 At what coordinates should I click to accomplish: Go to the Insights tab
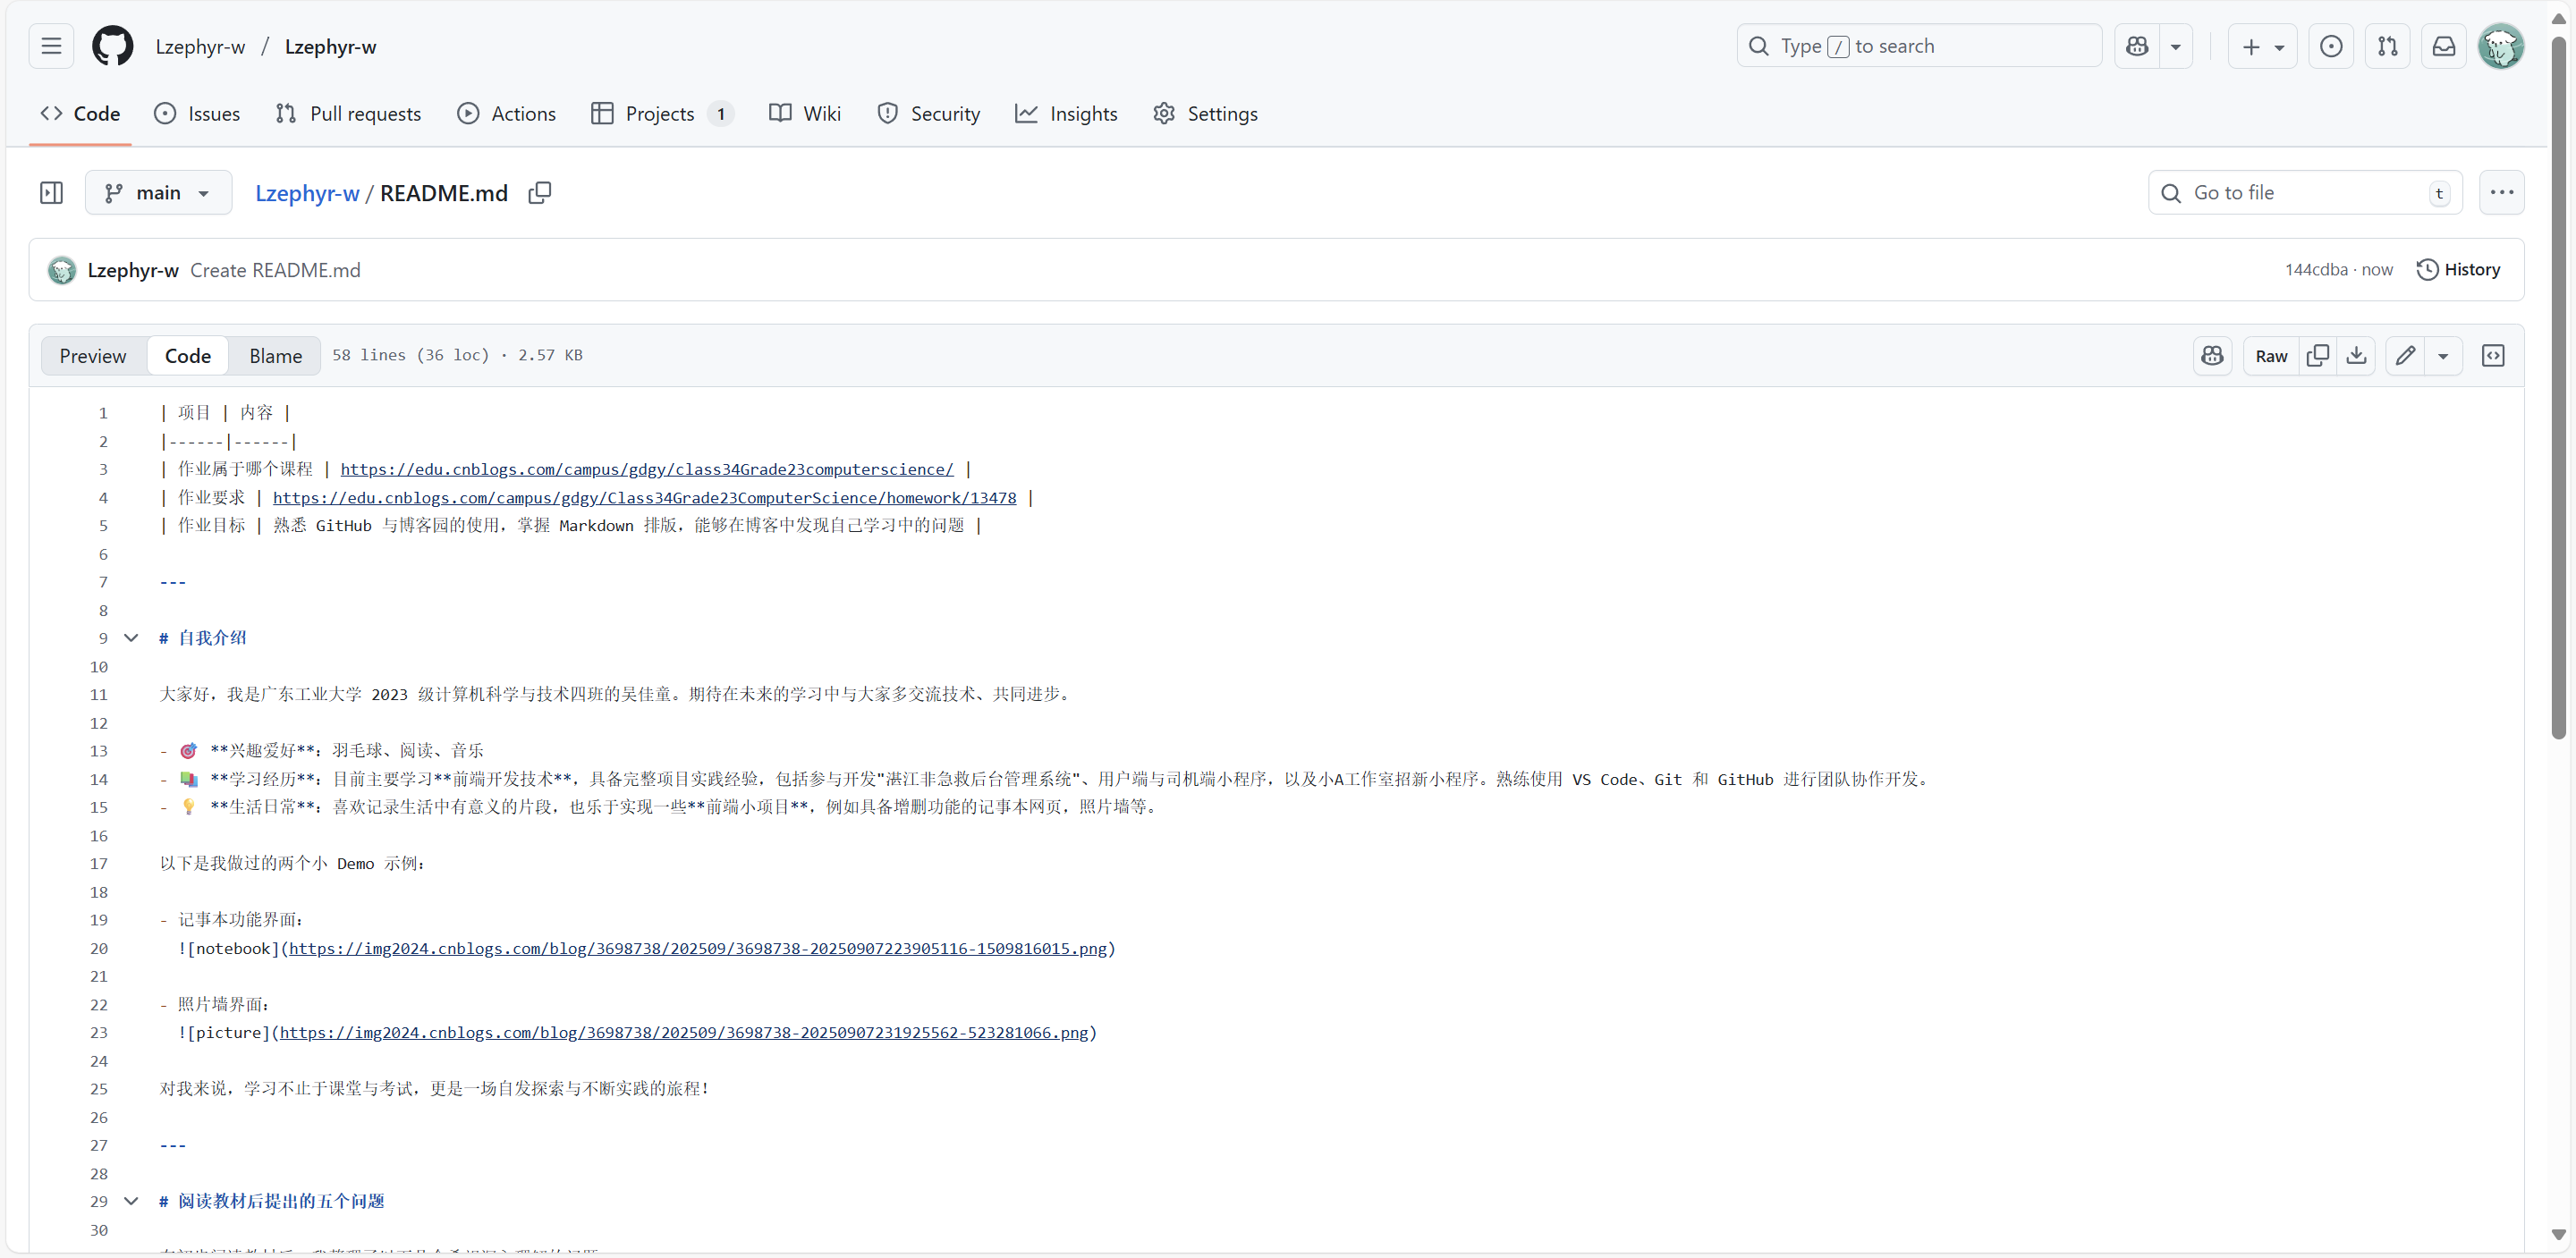click(x=1066, y=114)
